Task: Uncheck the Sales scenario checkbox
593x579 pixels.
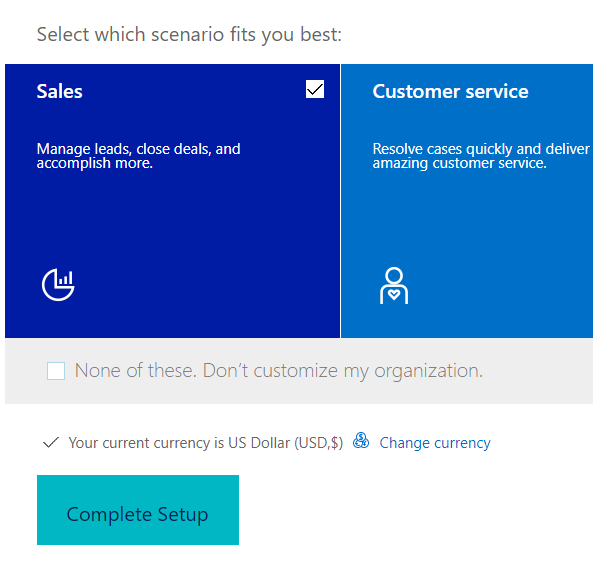Action: 315,89
